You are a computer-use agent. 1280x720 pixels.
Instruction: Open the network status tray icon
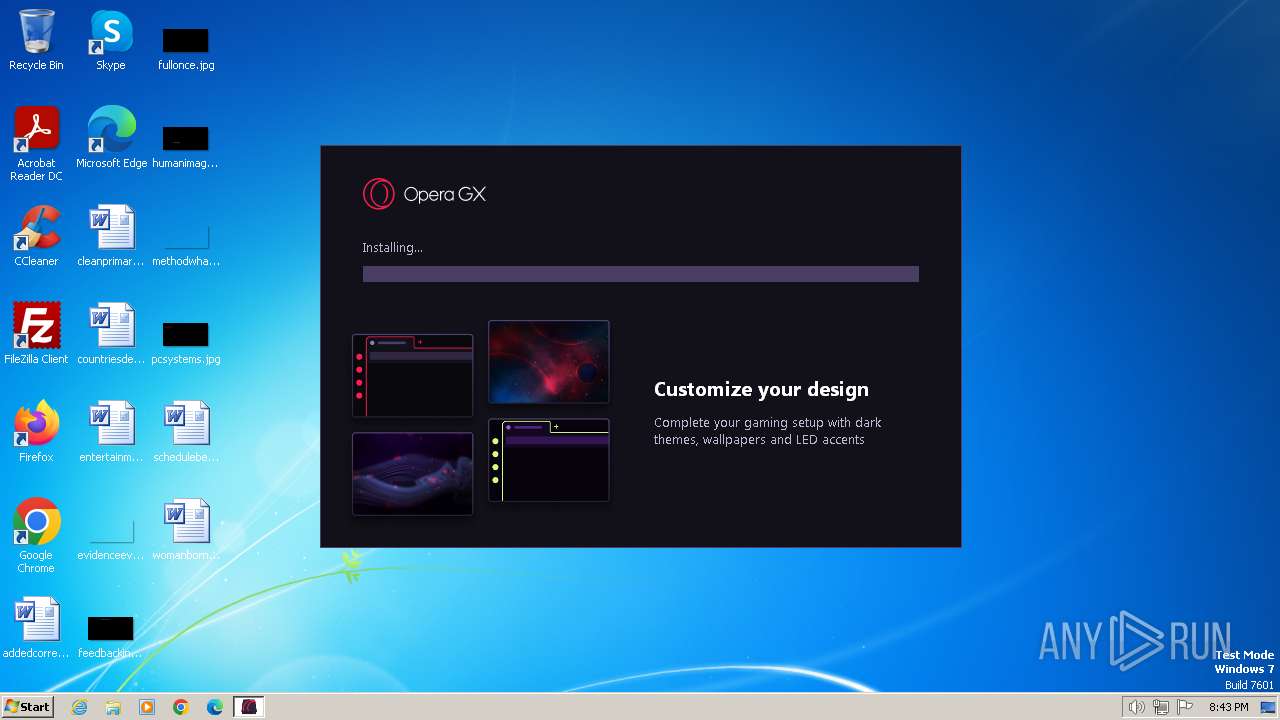pos(1161,707)
